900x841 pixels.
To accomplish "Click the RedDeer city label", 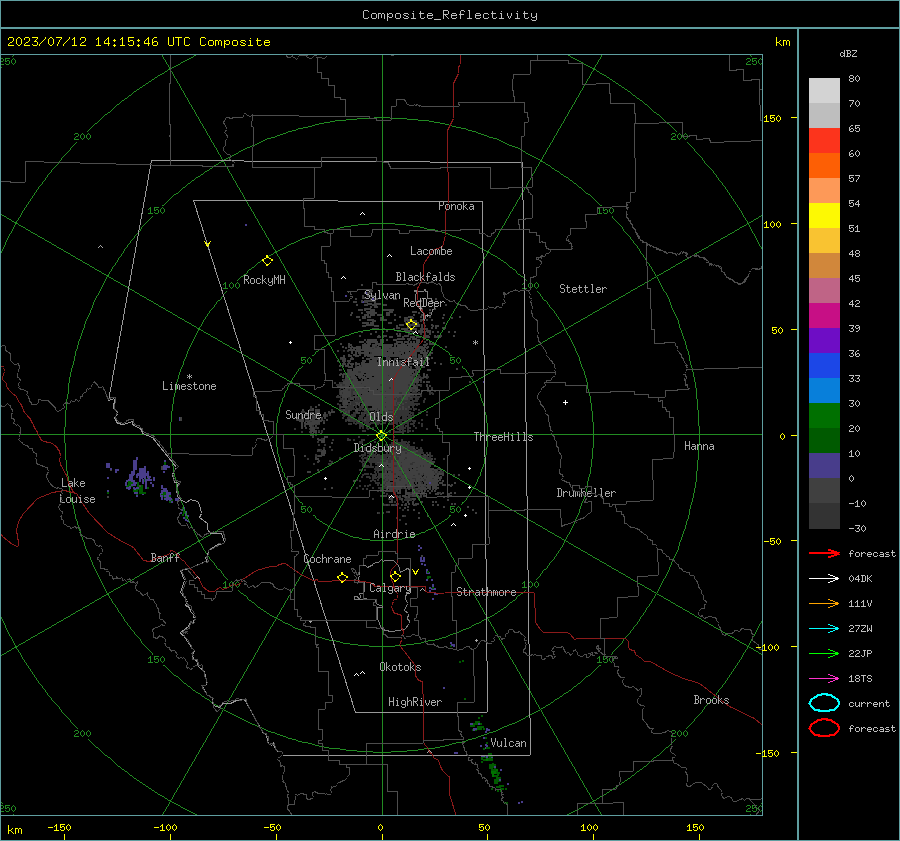I will 424,303.
